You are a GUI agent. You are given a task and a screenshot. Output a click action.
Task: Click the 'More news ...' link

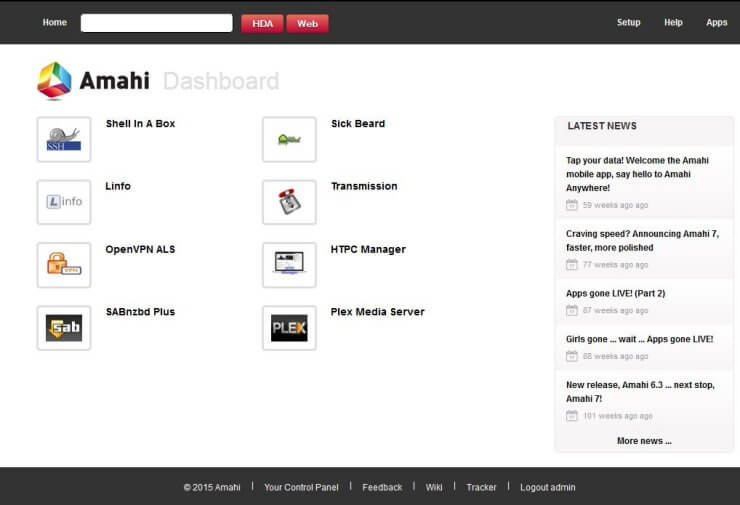(x=644, y=441)
